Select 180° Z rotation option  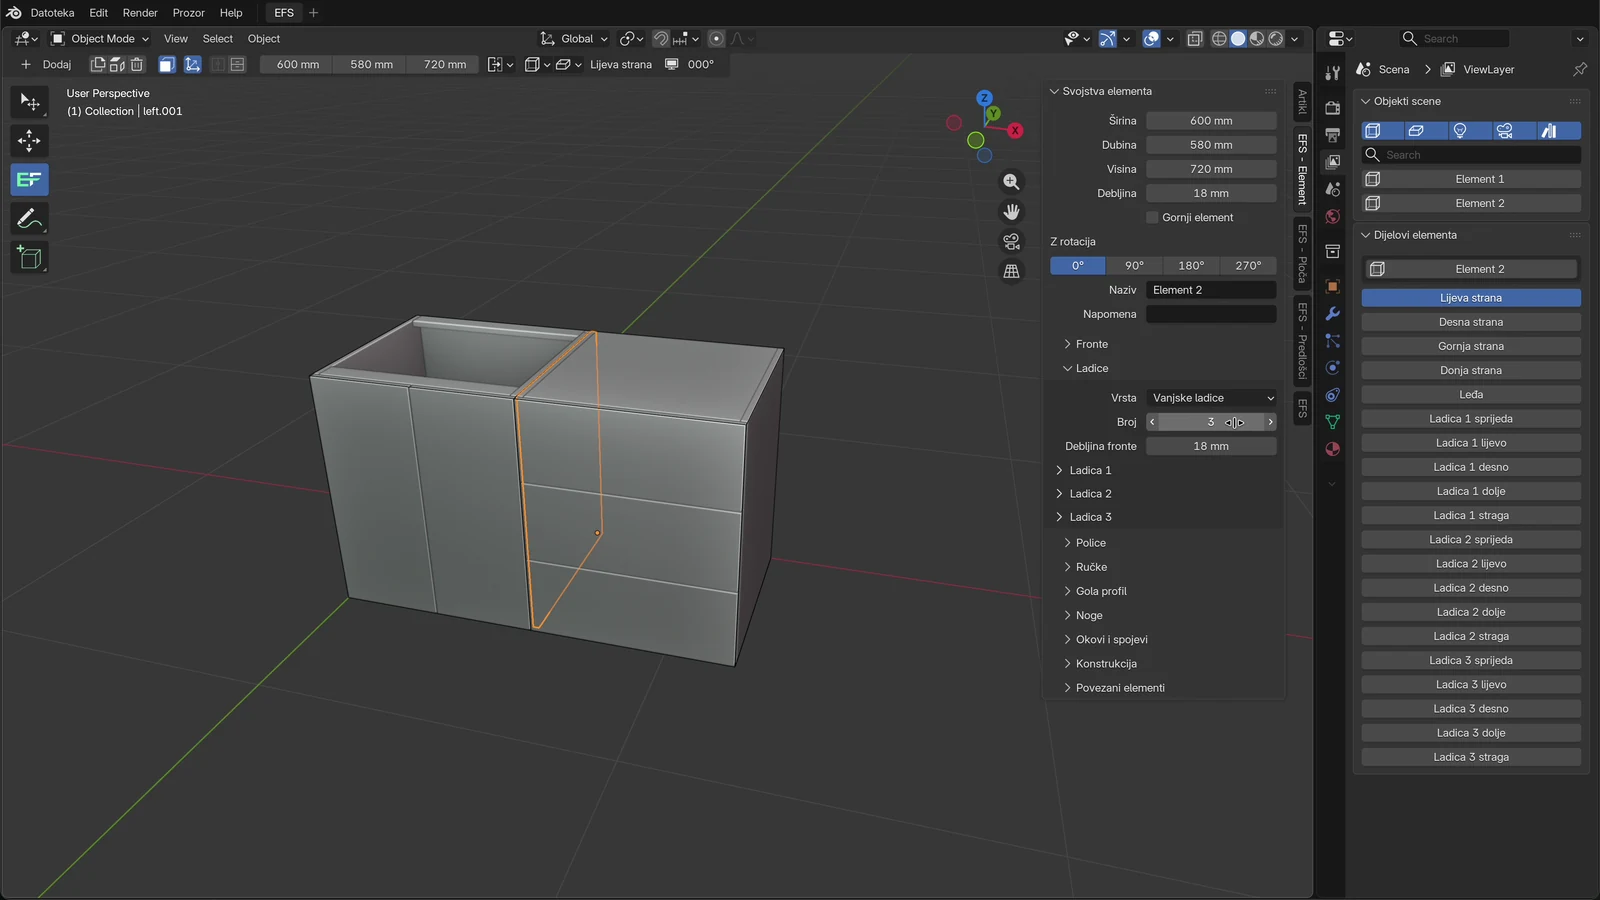pos(1191,266)
